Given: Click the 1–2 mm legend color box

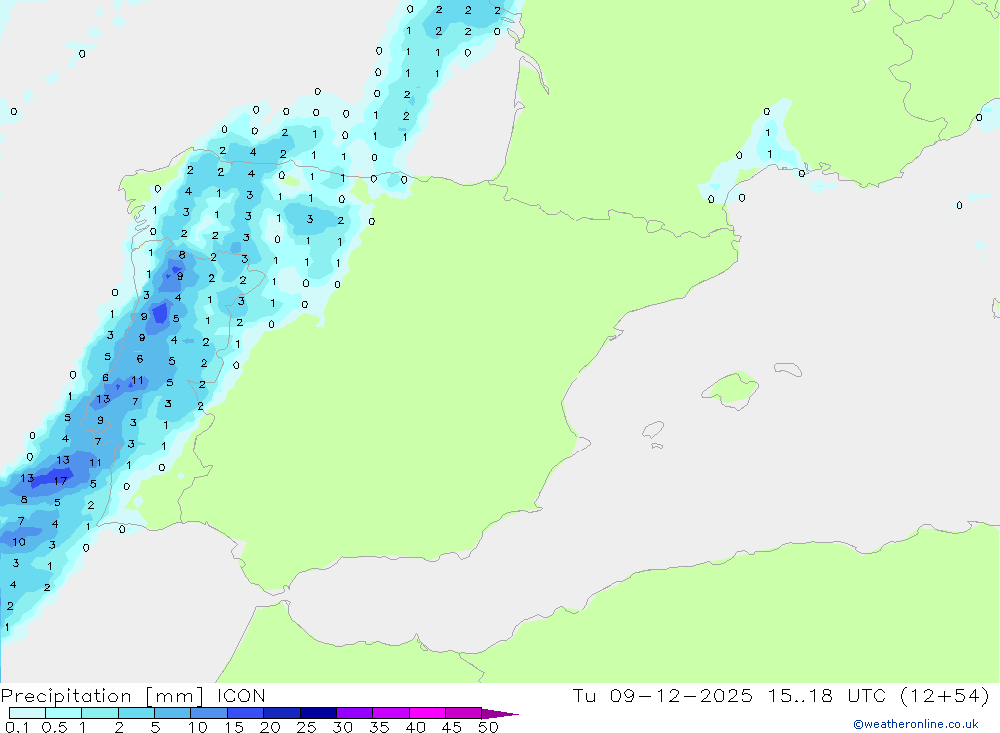Looking at the screenshot, I should click(100, 713).
